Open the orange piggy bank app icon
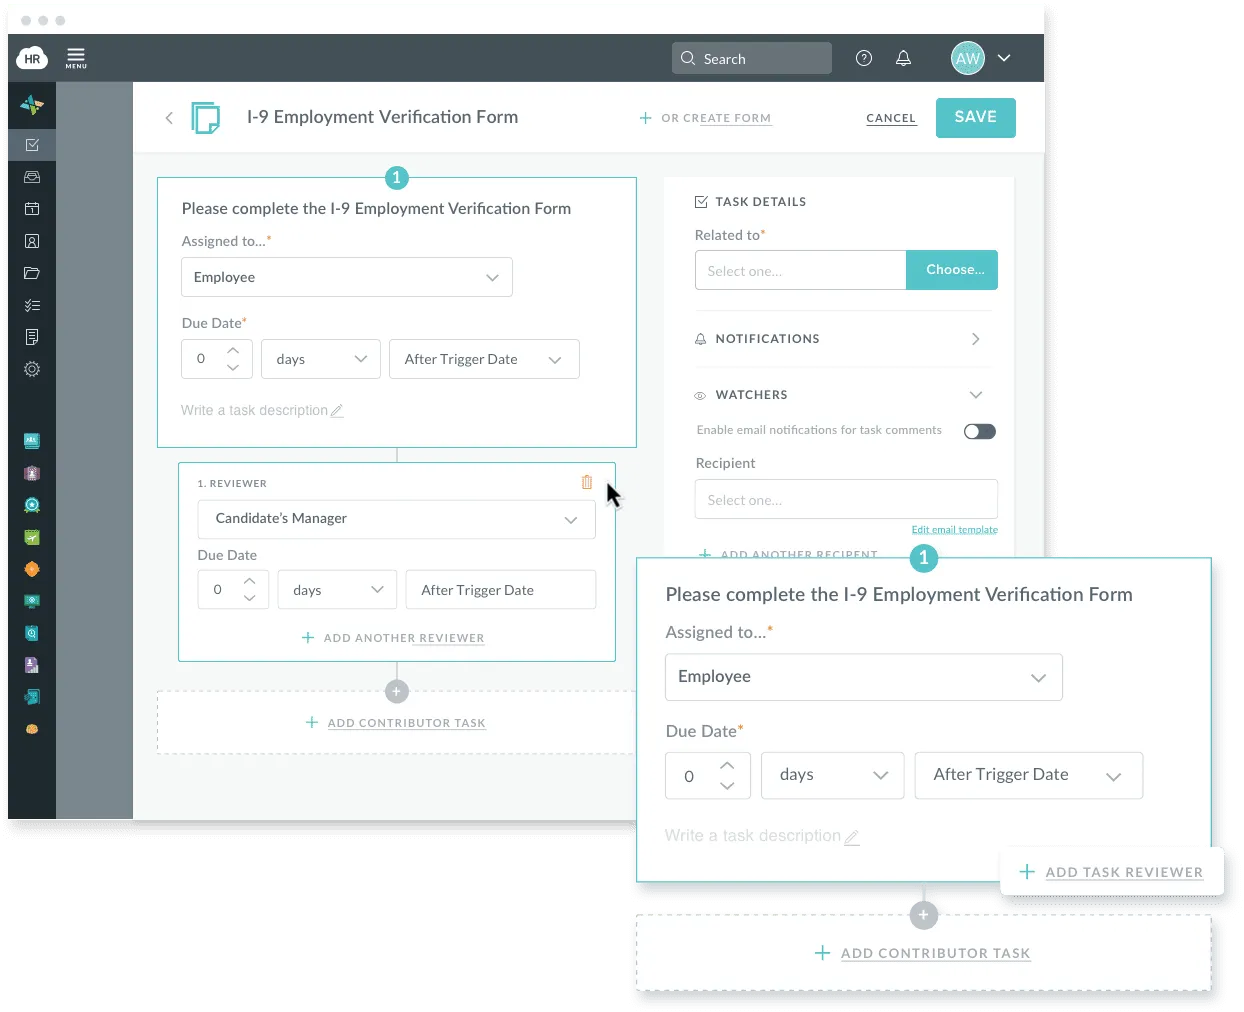The image size is (1244, 1012). (32, 729)
